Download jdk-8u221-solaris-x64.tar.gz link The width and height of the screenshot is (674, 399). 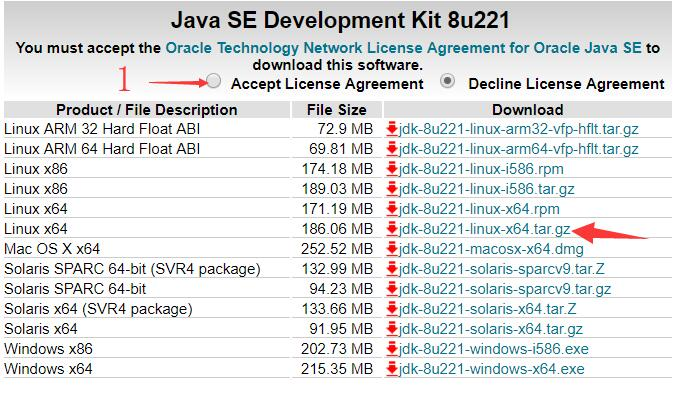pyautogui.click(x=491, y=329)
